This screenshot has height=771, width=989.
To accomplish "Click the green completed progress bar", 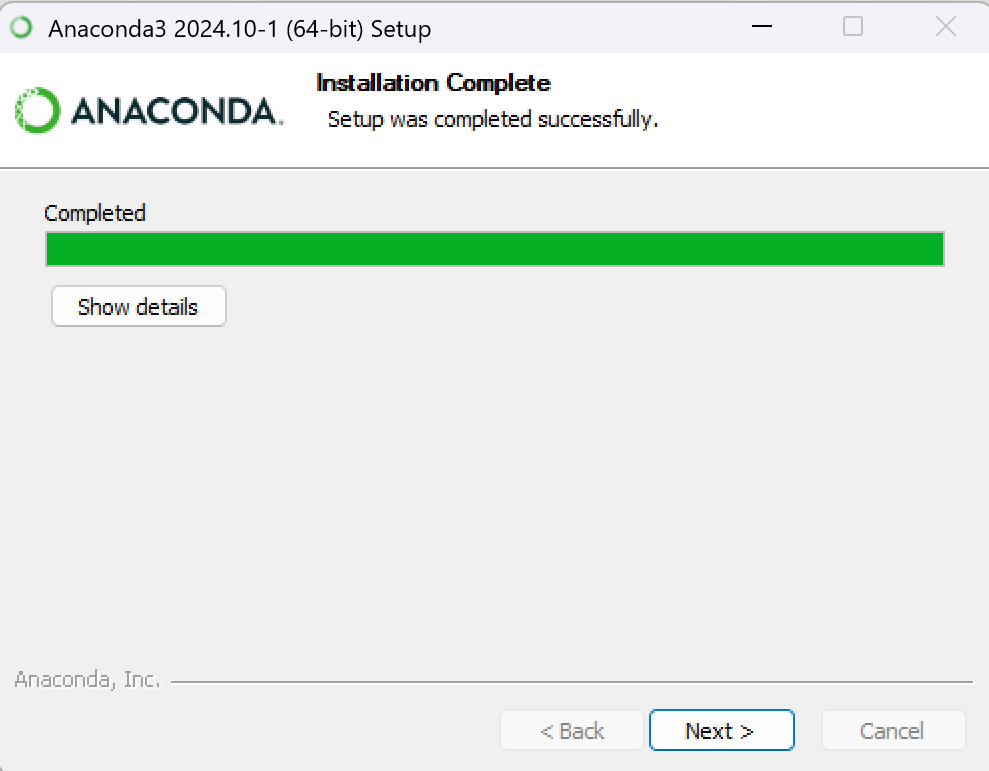I will click(x=494, y=249).
